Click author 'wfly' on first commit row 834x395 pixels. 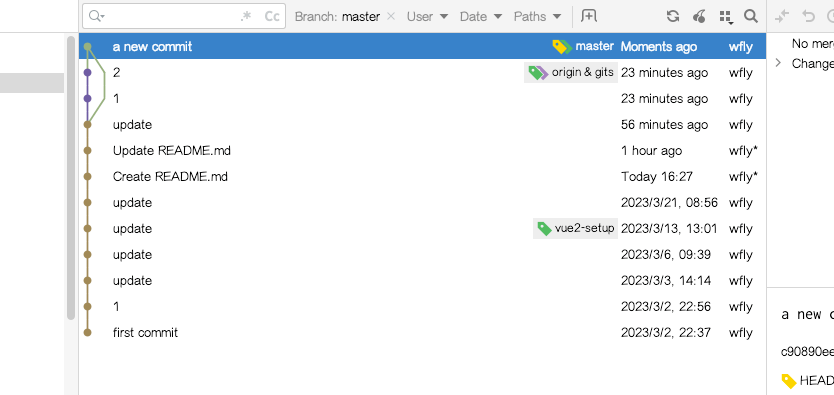(740, 333)
